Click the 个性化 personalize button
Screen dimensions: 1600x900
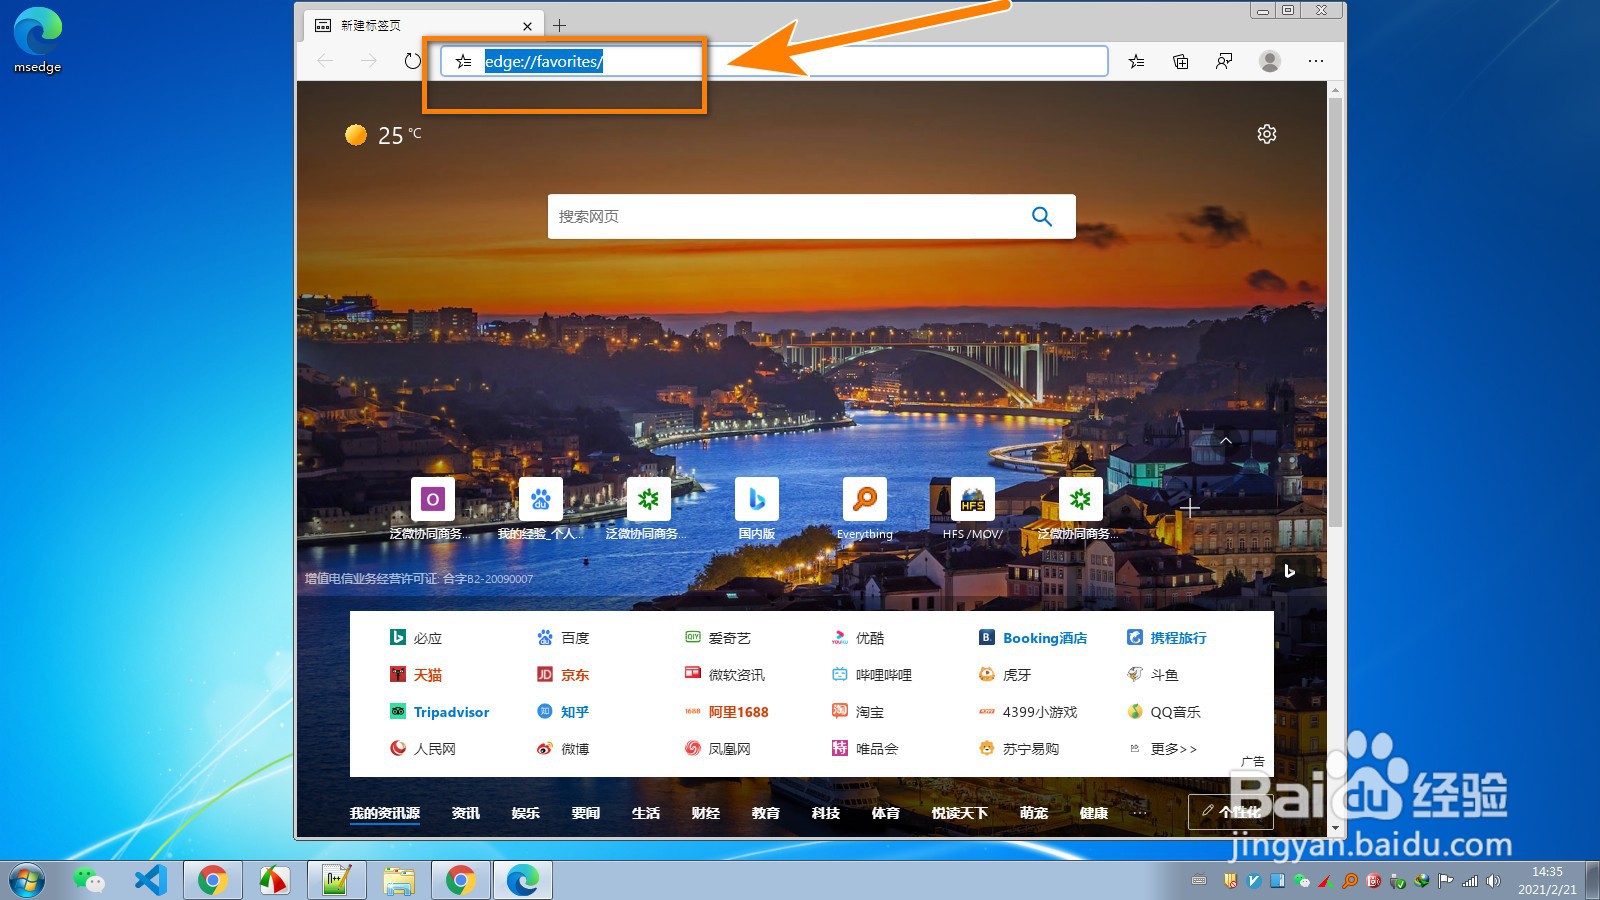pyautogui.click(x=1231, y=812)
